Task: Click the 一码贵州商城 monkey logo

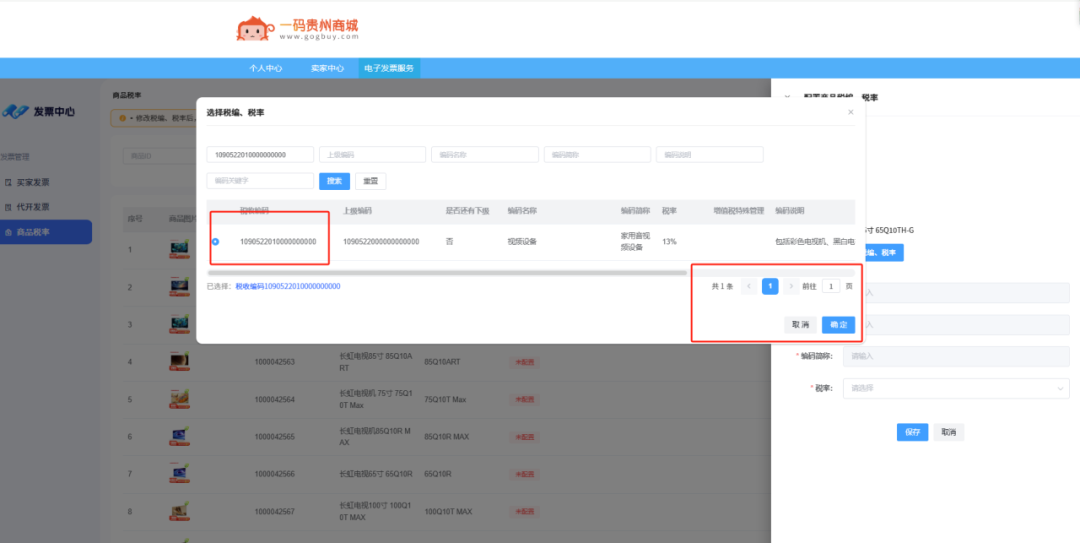Action: (x=297, y=28)
